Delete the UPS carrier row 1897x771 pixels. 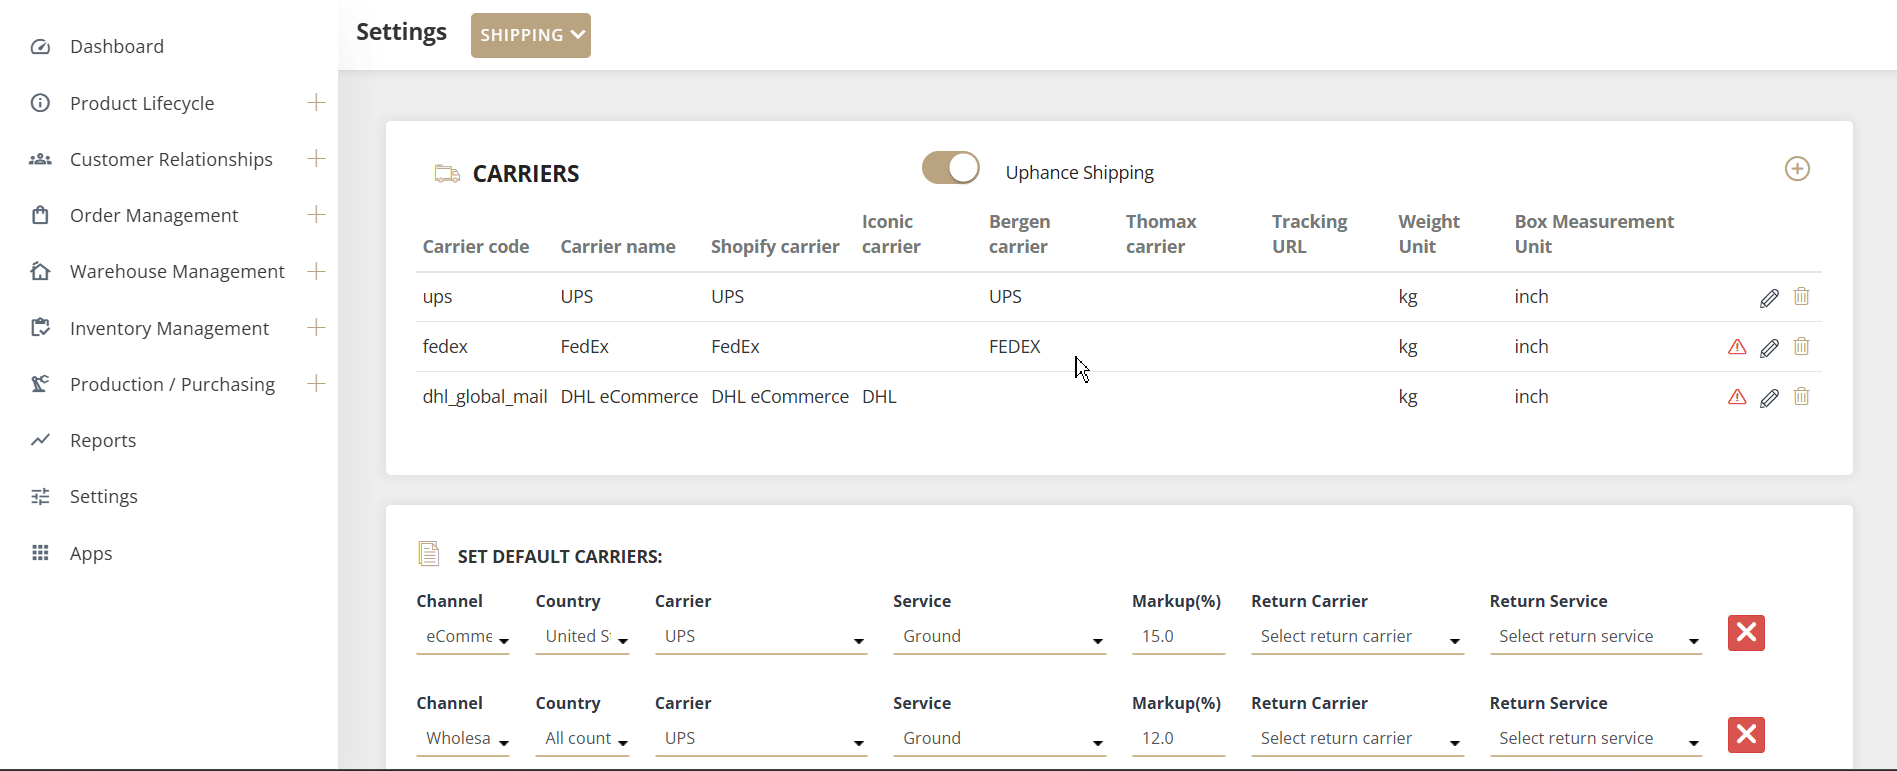(1801, 297)
